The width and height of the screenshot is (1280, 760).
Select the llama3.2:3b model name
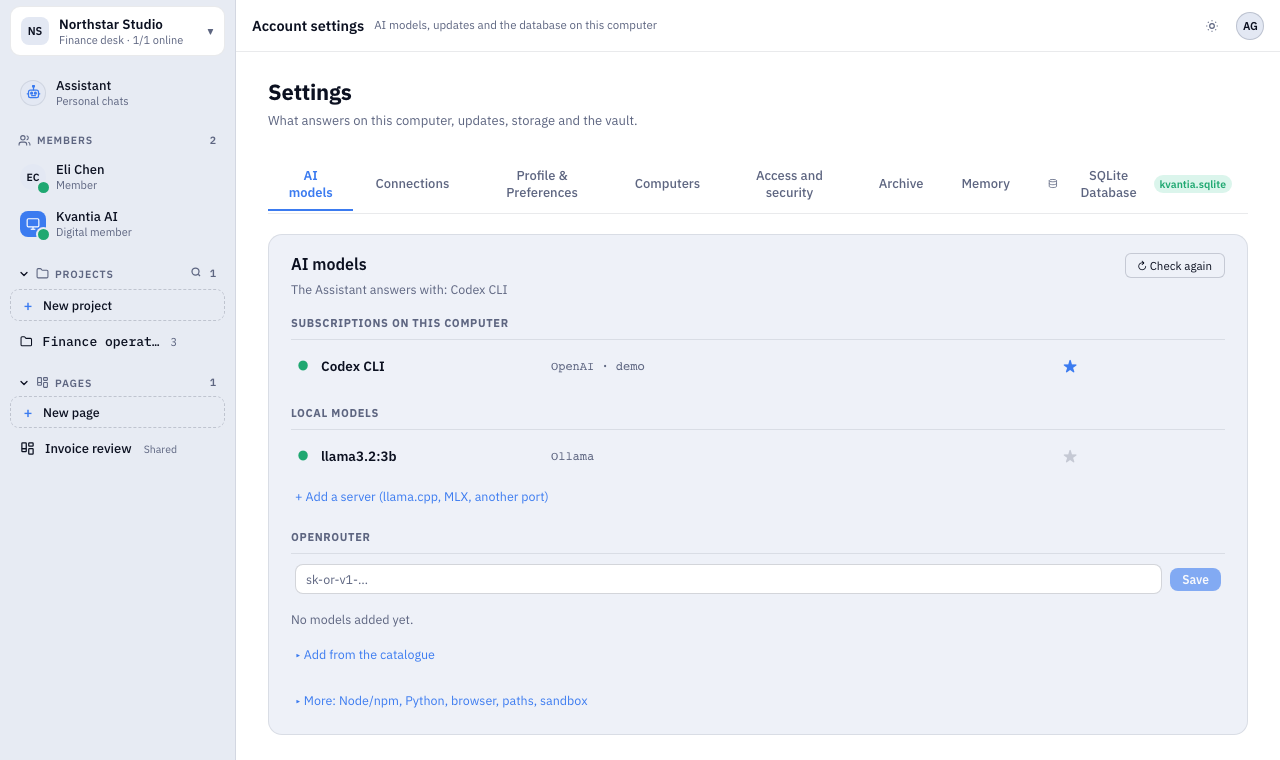359,456
